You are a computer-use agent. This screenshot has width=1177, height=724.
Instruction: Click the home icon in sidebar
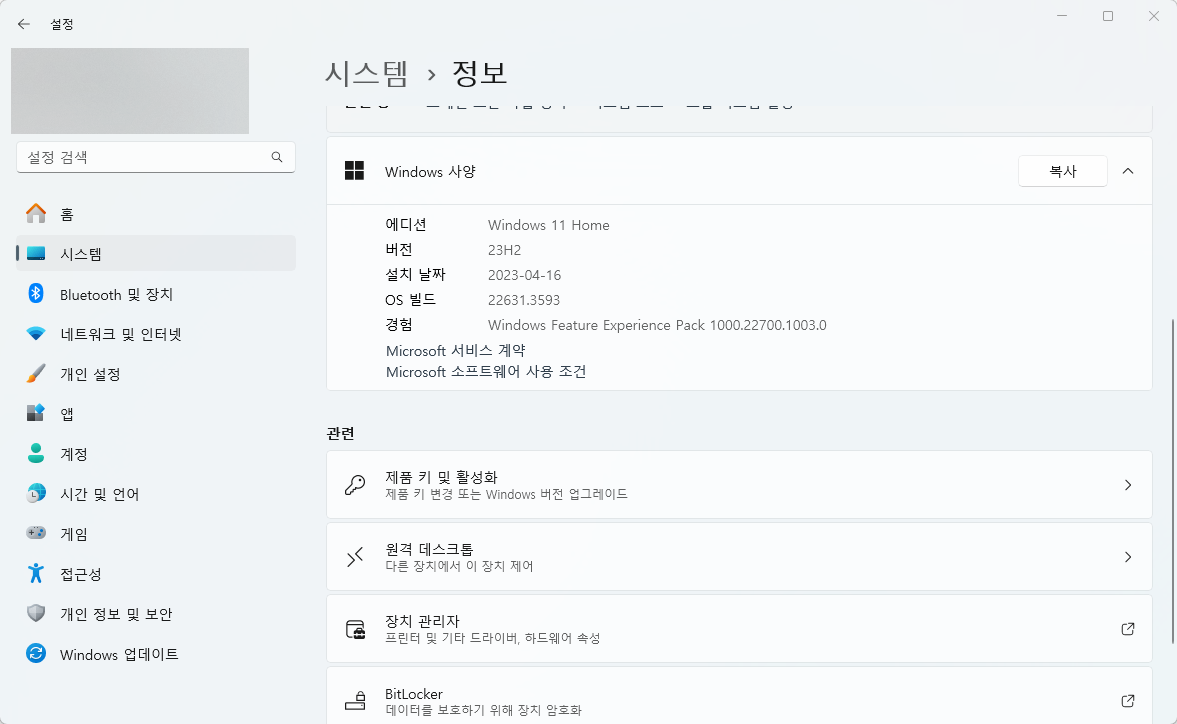[x=35, y=214]
